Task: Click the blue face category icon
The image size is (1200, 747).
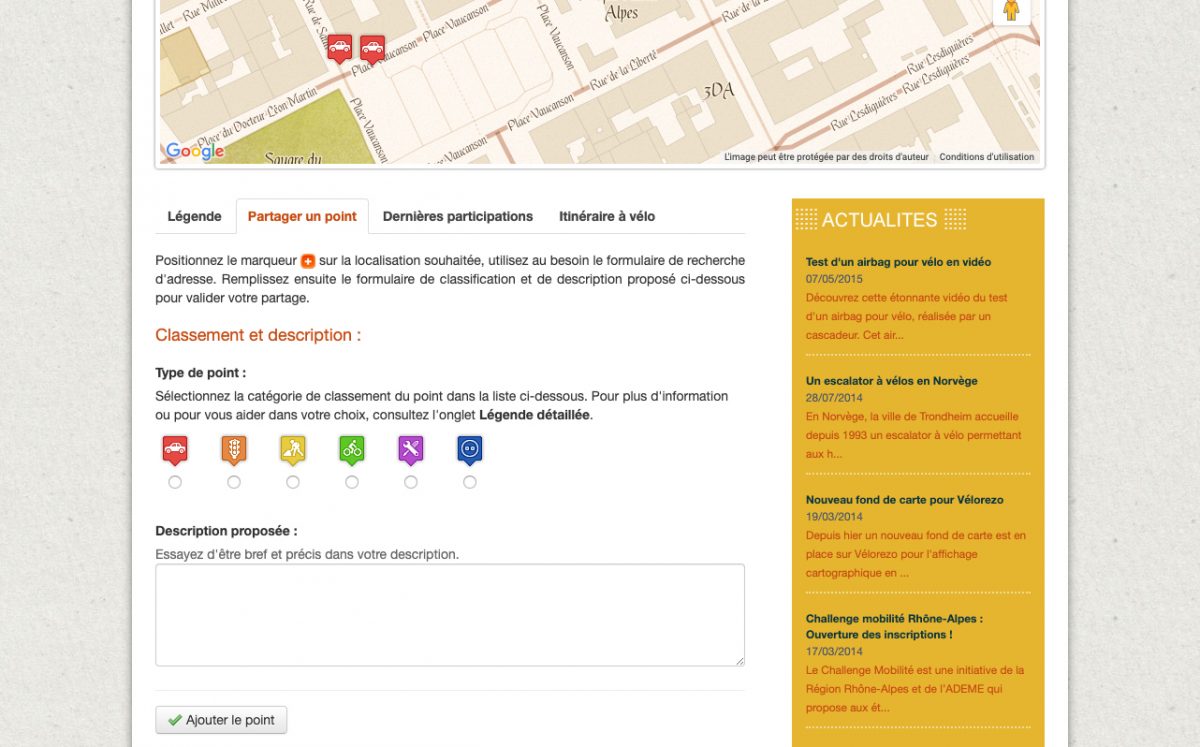Action: coord(470,450)
